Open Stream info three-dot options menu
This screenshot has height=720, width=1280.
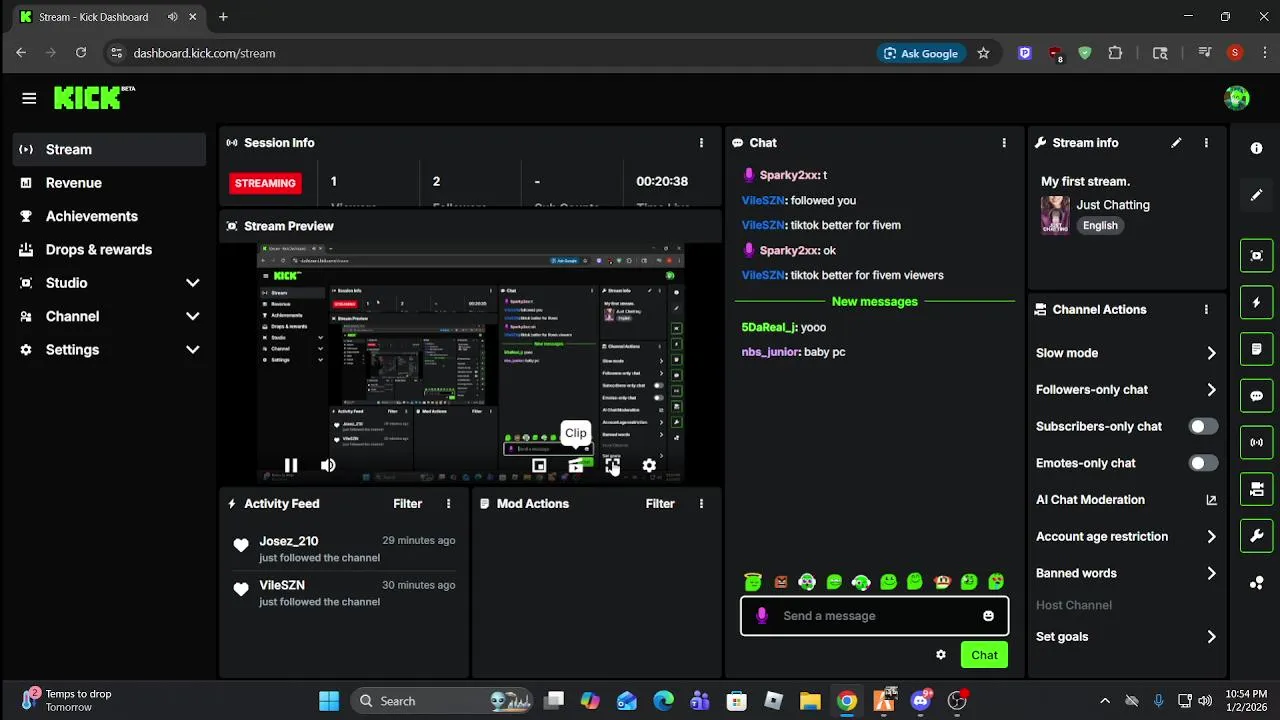[1206, 143]
